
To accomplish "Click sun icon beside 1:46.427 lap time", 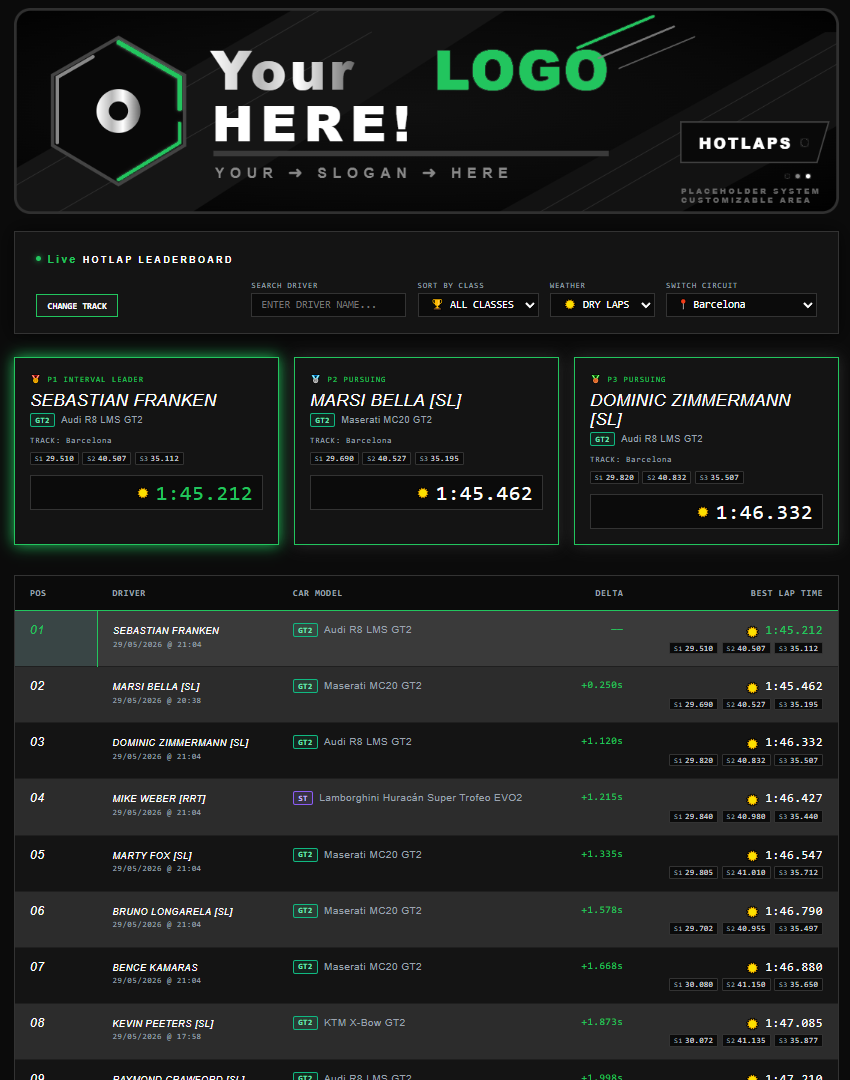I will pyautogui.click(x=752, y=800).
